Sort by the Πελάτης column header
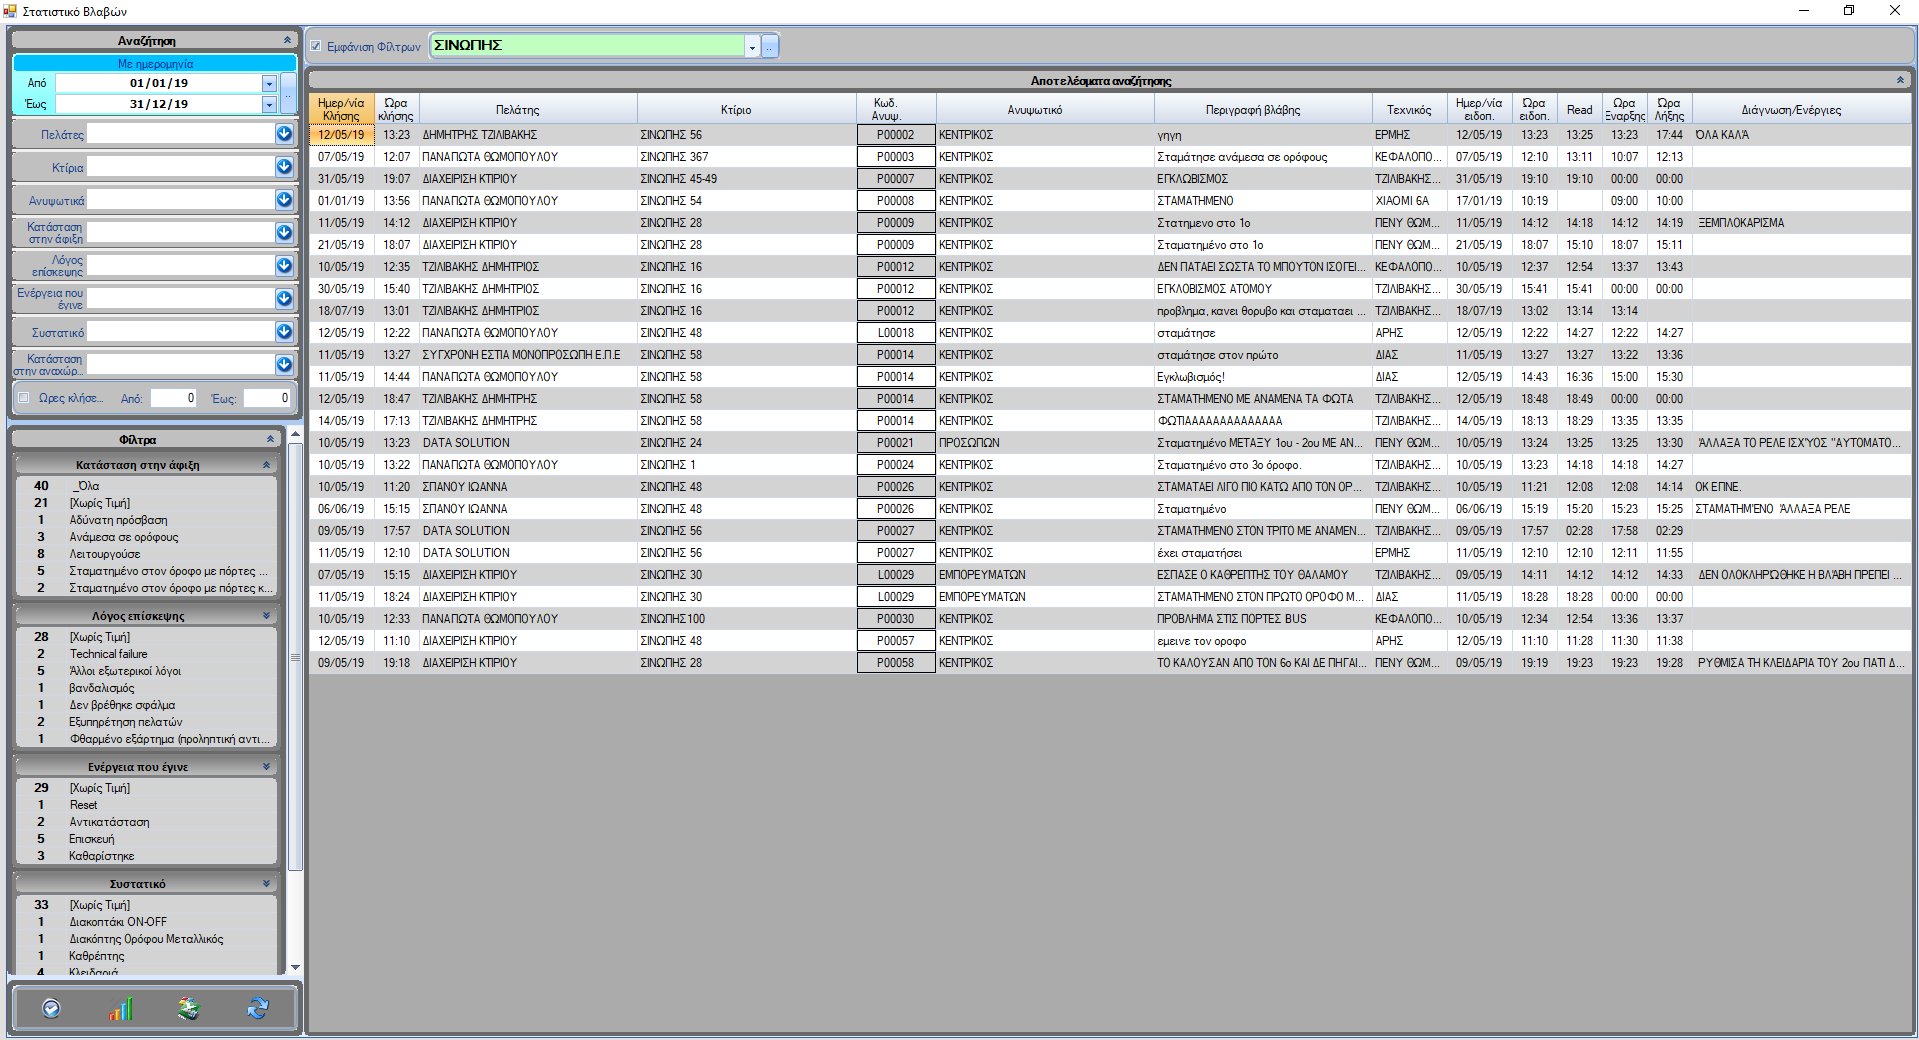Screen dimensions: 1919x1040 pos(517,110)
